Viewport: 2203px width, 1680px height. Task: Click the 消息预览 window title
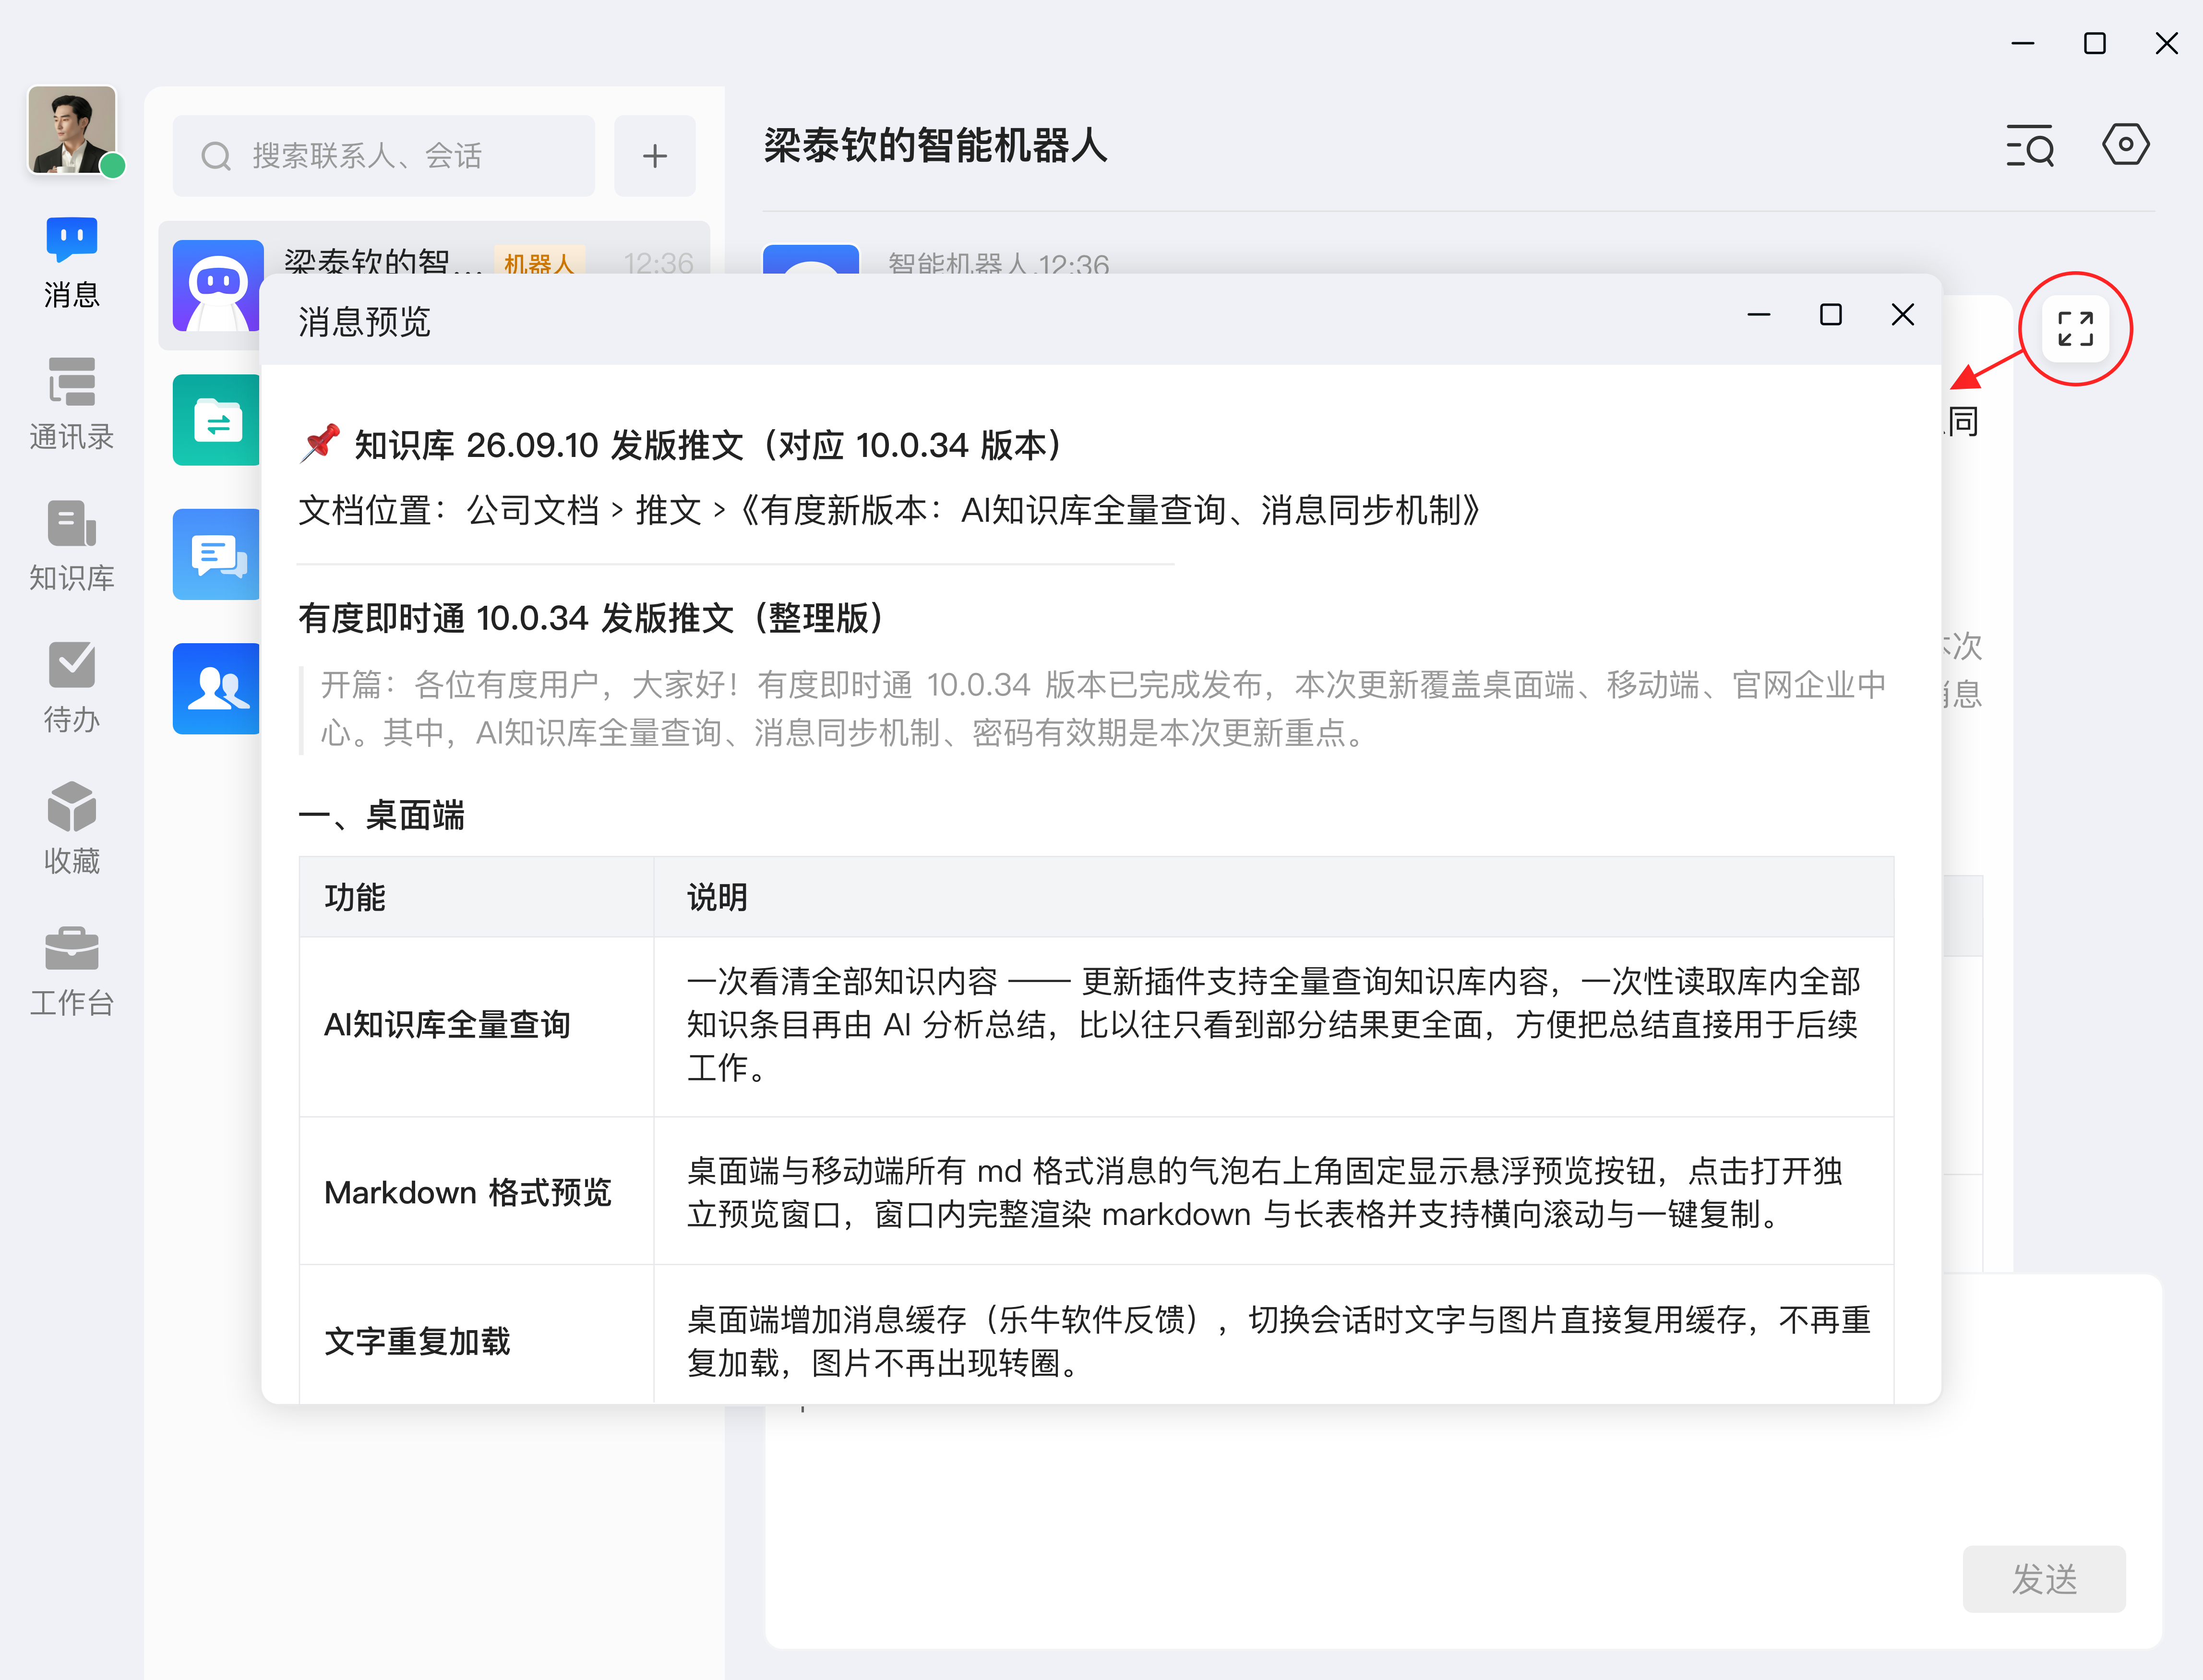[x=364, y=322]
